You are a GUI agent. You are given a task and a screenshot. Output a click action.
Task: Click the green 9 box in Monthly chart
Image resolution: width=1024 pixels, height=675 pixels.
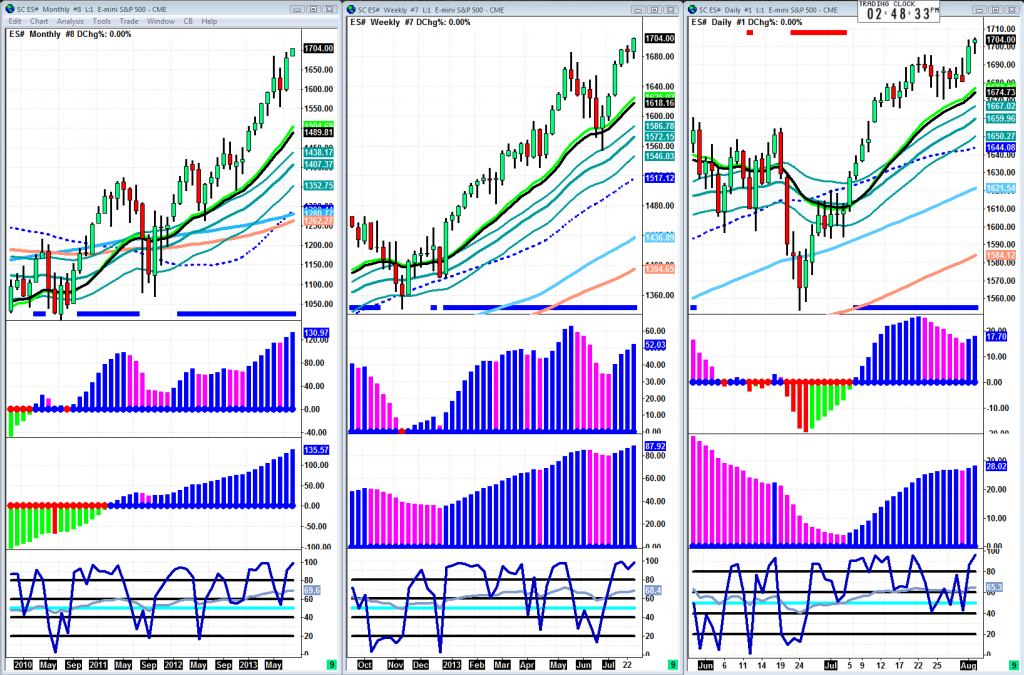pyautogui.click(x=331, y=664)
